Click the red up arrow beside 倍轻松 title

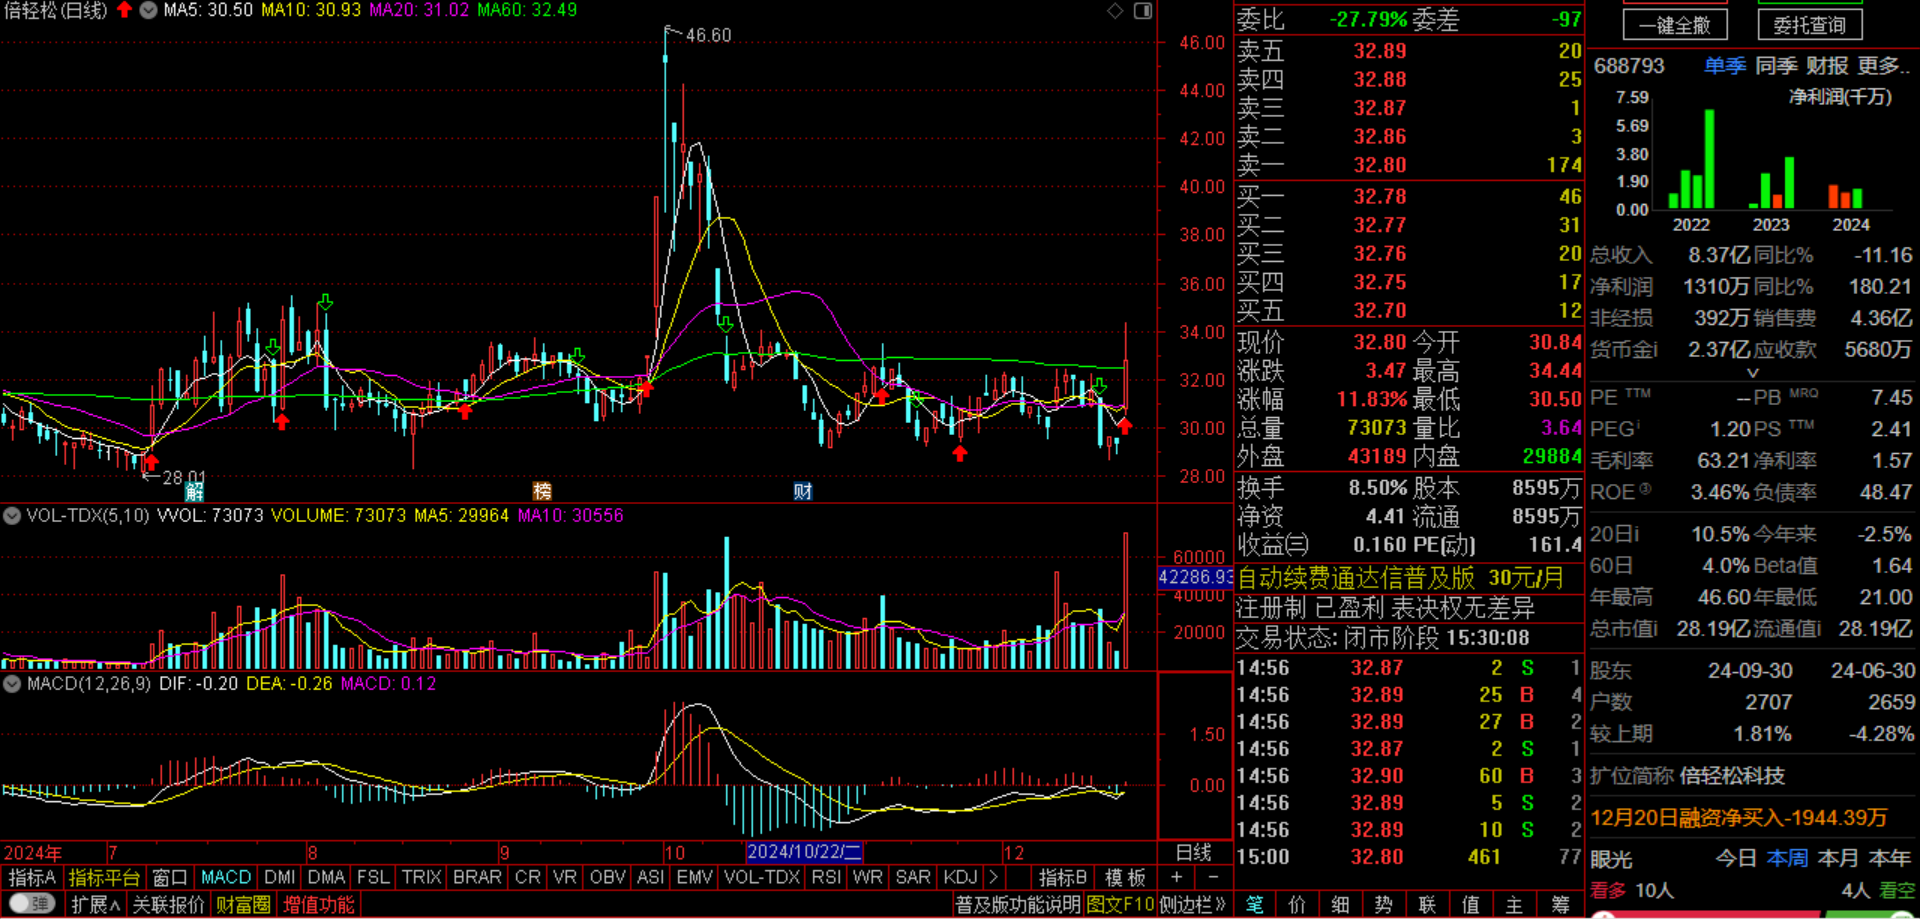coord(124,10)
